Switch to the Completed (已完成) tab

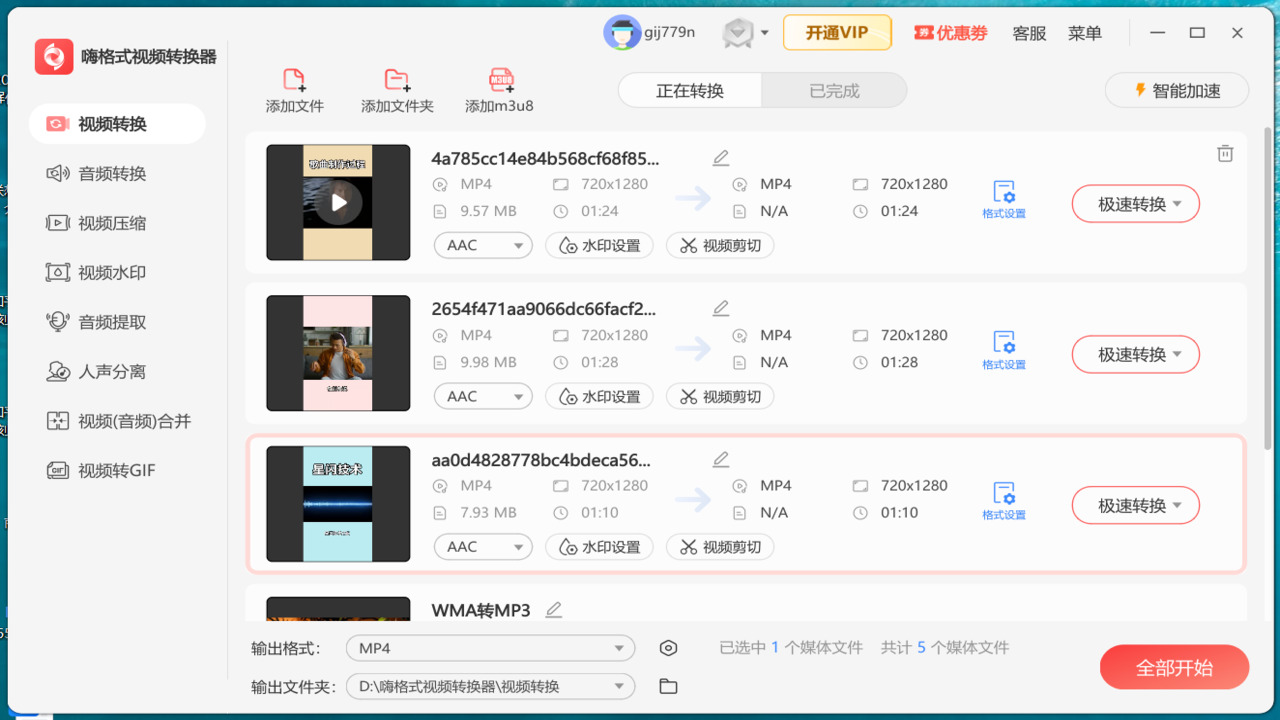pyautogui.click(x=834, y=91)
